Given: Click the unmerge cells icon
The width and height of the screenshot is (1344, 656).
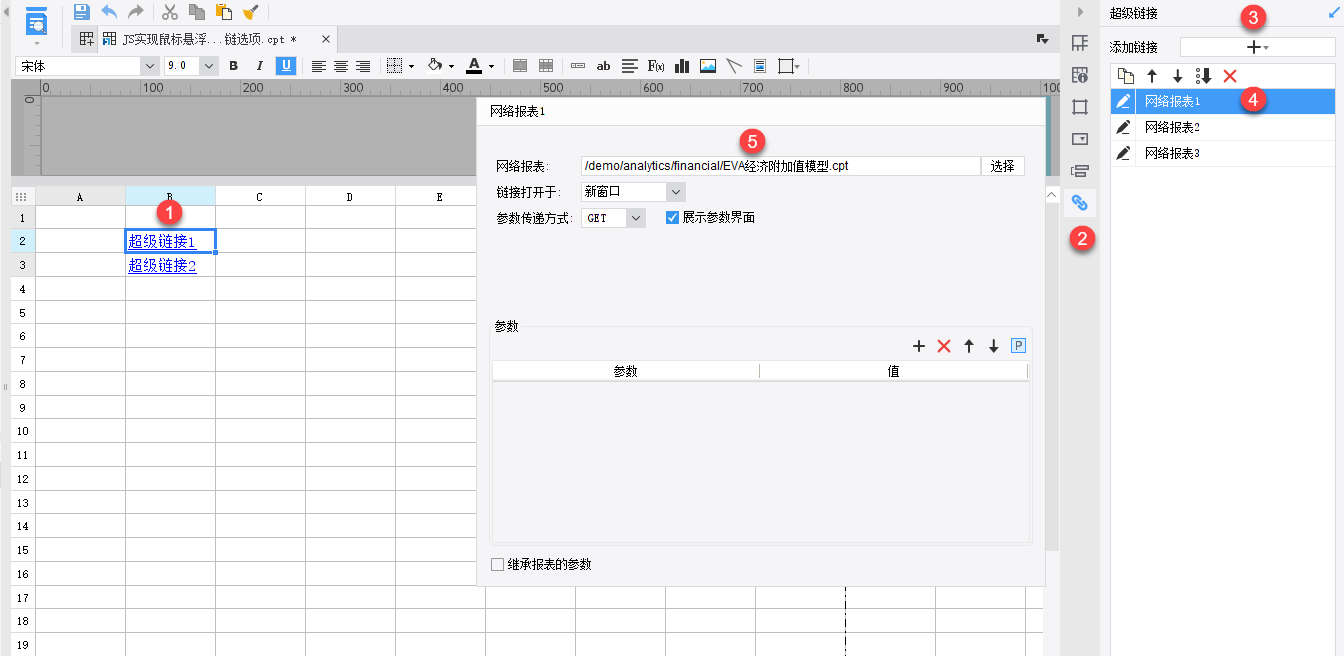Looking at the screenshot, I should coord(546,66).
